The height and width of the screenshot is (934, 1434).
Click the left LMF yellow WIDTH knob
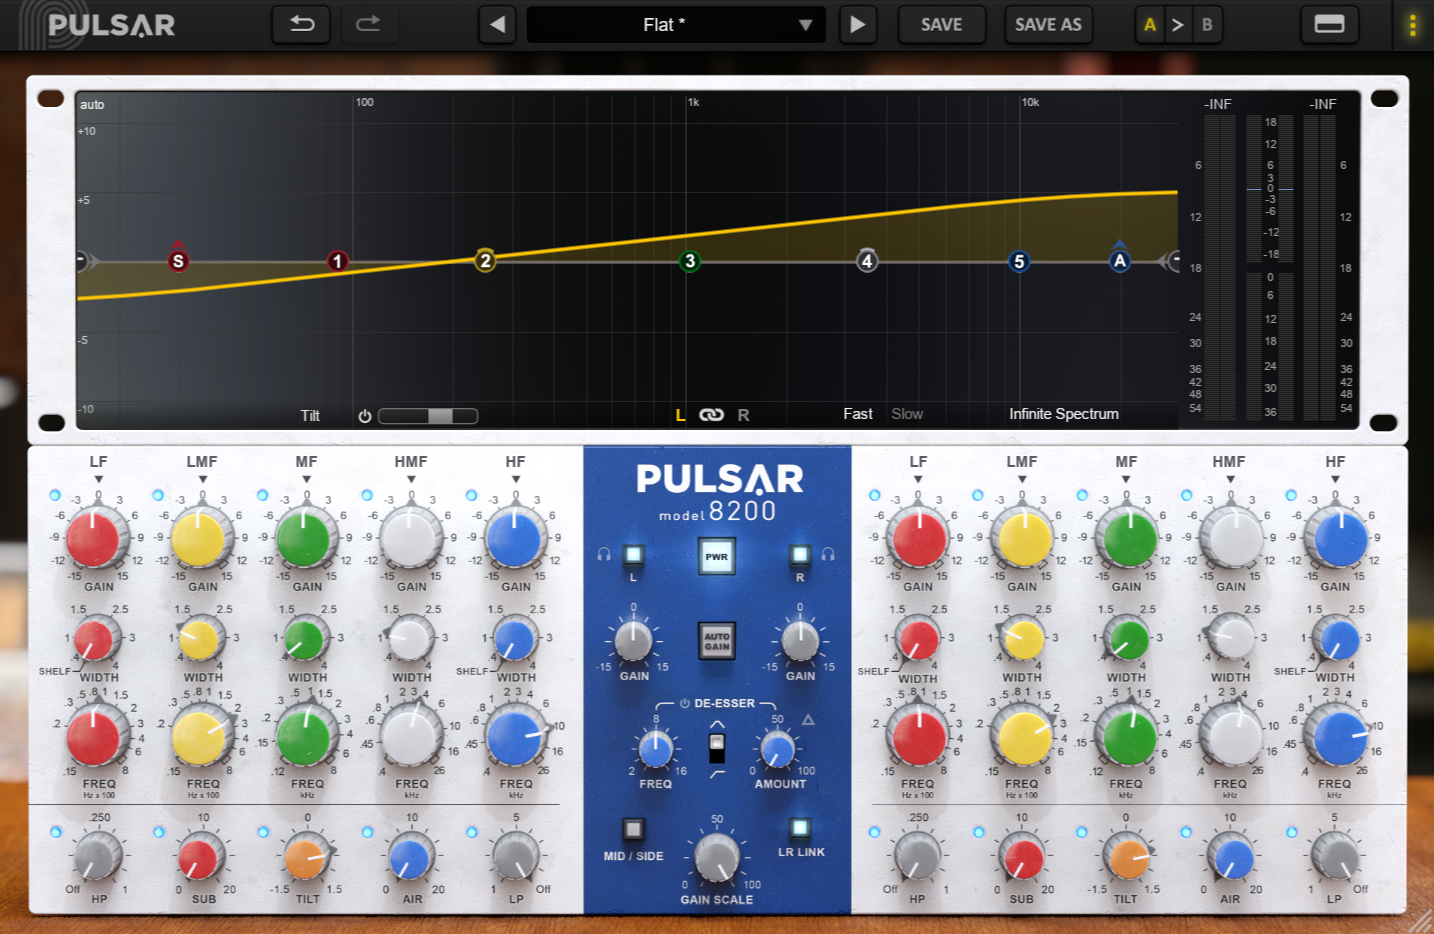click(x=200, y=641)
